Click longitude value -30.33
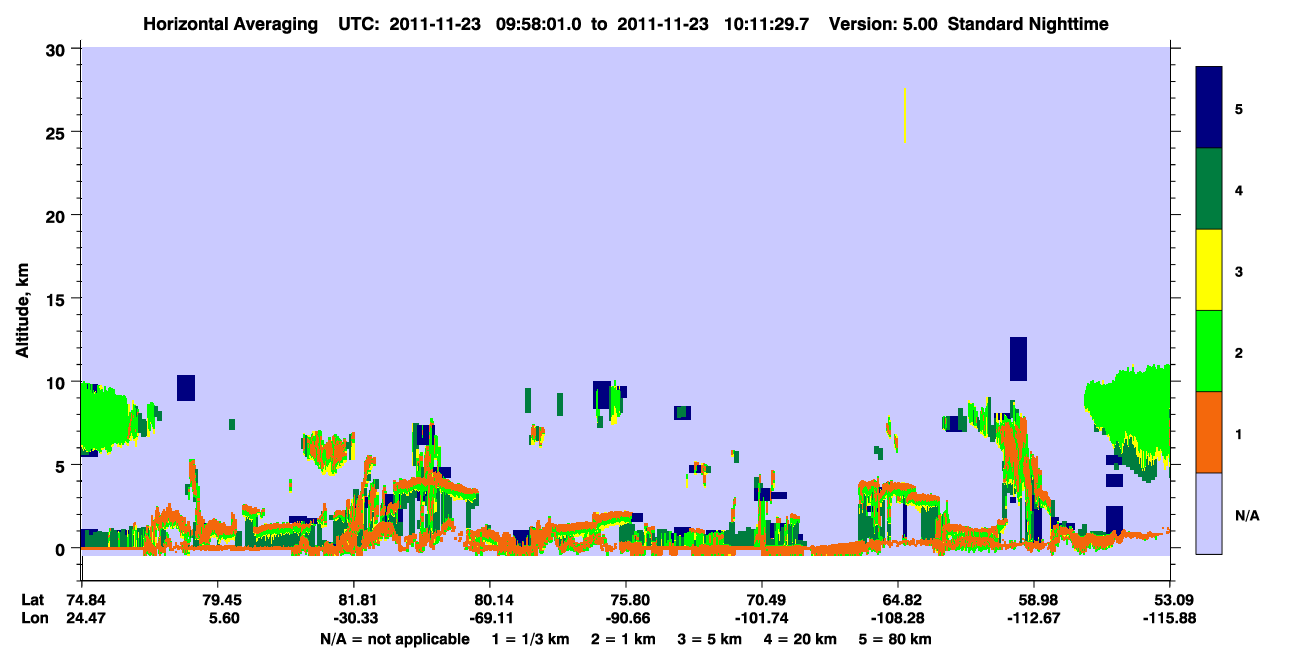Screen dimensions: 1300x667 coord(354,619)
